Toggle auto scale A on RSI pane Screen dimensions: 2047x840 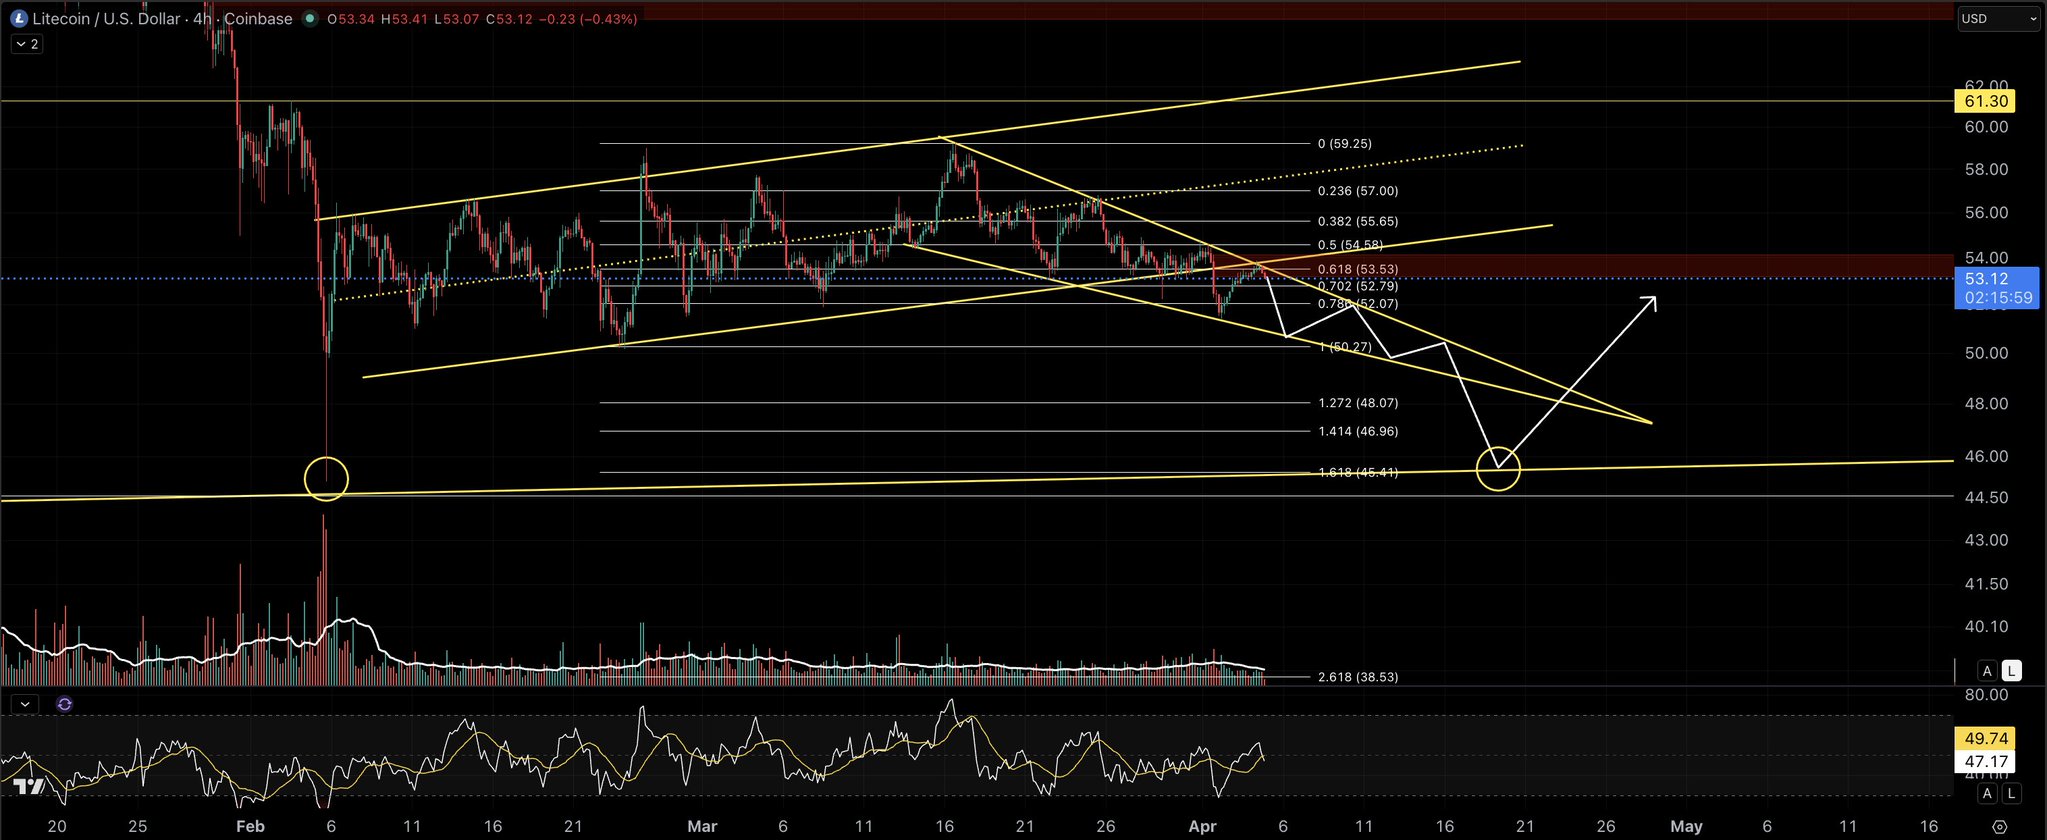pos(1987,794)
